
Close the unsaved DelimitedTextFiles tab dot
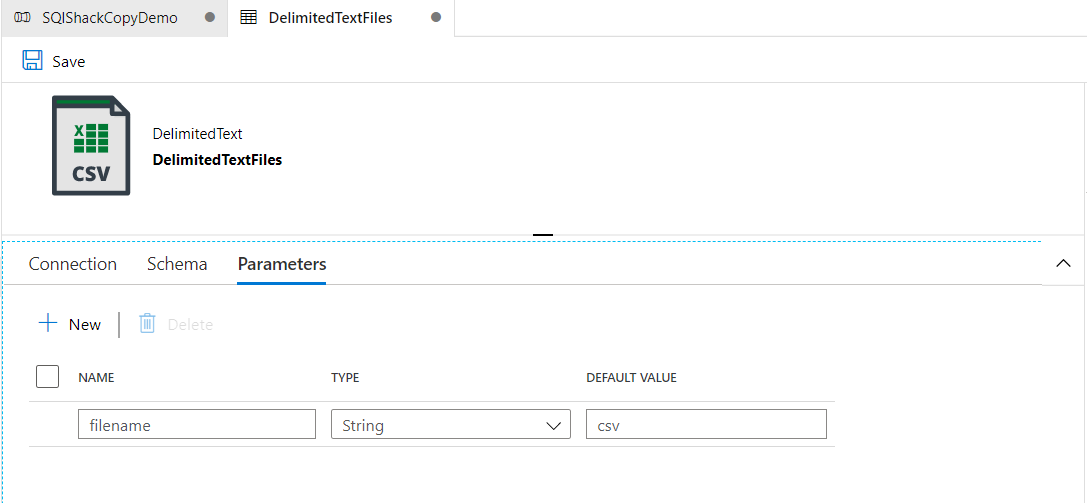[x=436, y=18]
